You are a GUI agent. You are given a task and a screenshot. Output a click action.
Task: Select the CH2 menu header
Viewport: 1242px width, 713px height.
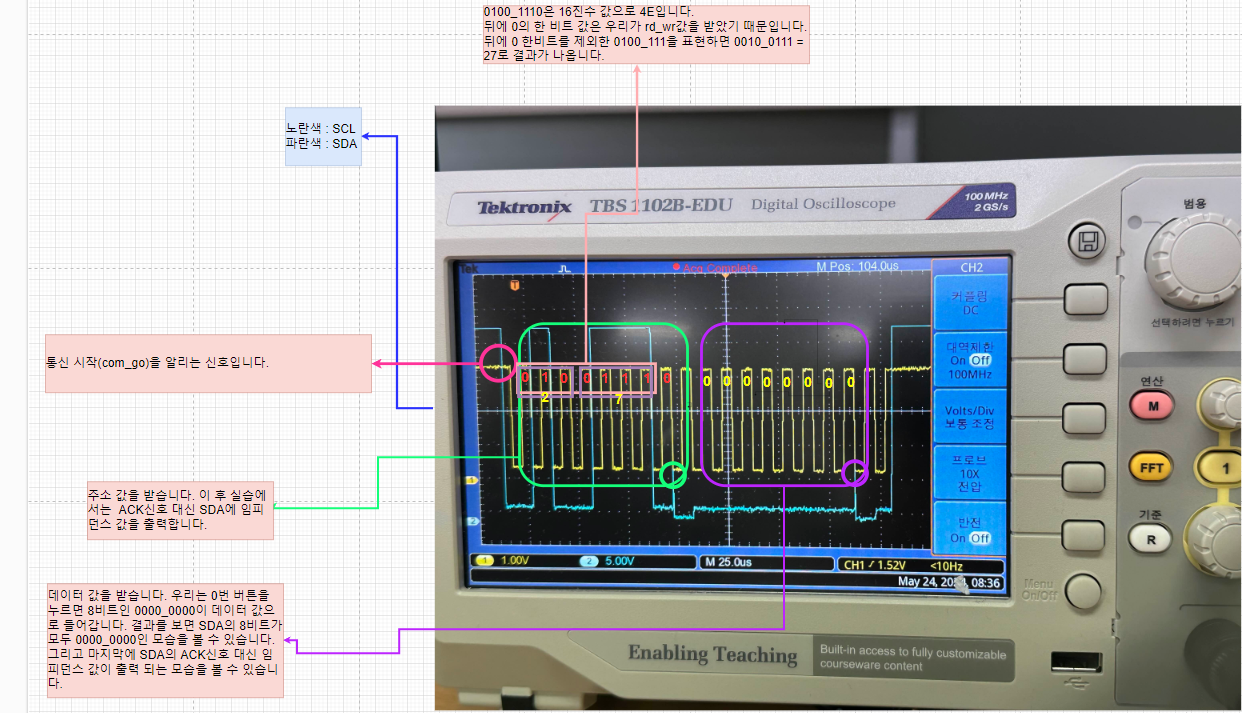coord(969,267)
